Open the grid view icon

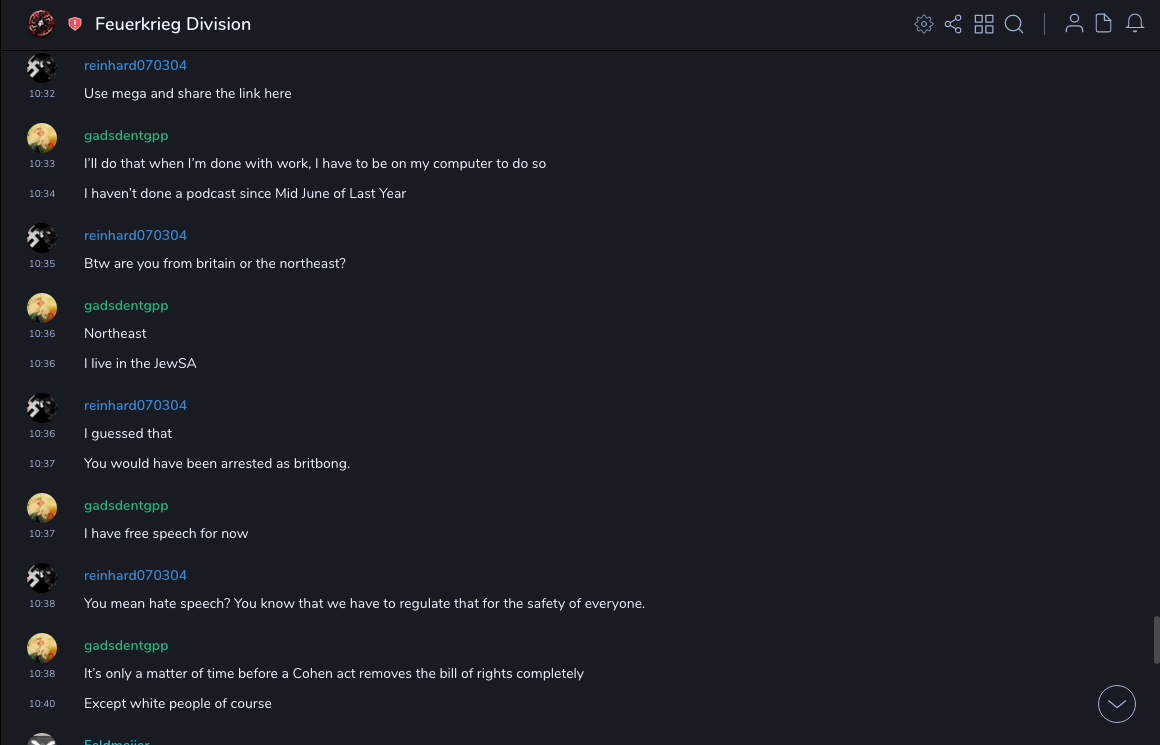click(x=984, y=24)
